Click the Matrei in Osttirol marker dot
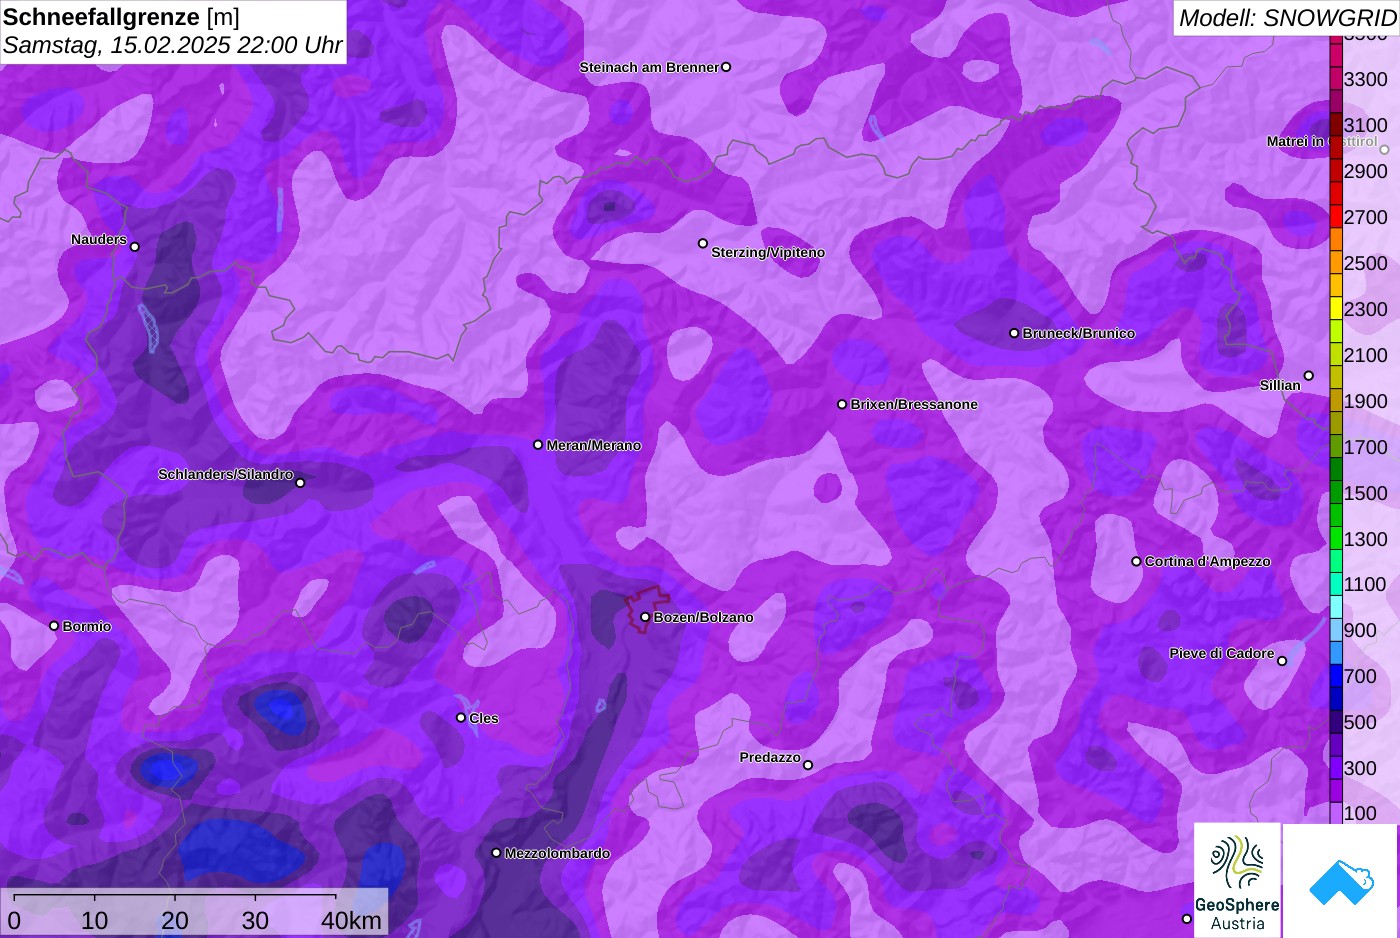The width and height of the screenshot is (1400, 938). pos(1385,150)
